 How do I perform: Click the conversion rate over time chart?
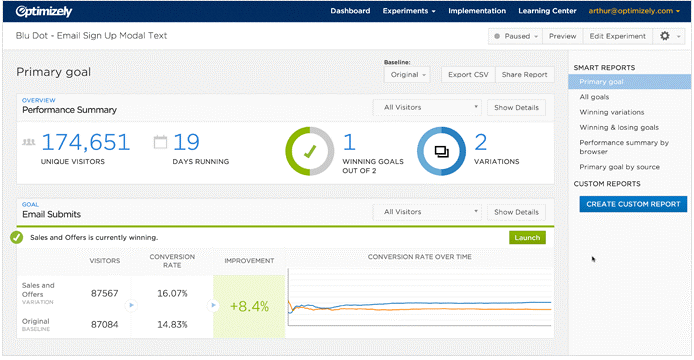[x=420, y=298]
